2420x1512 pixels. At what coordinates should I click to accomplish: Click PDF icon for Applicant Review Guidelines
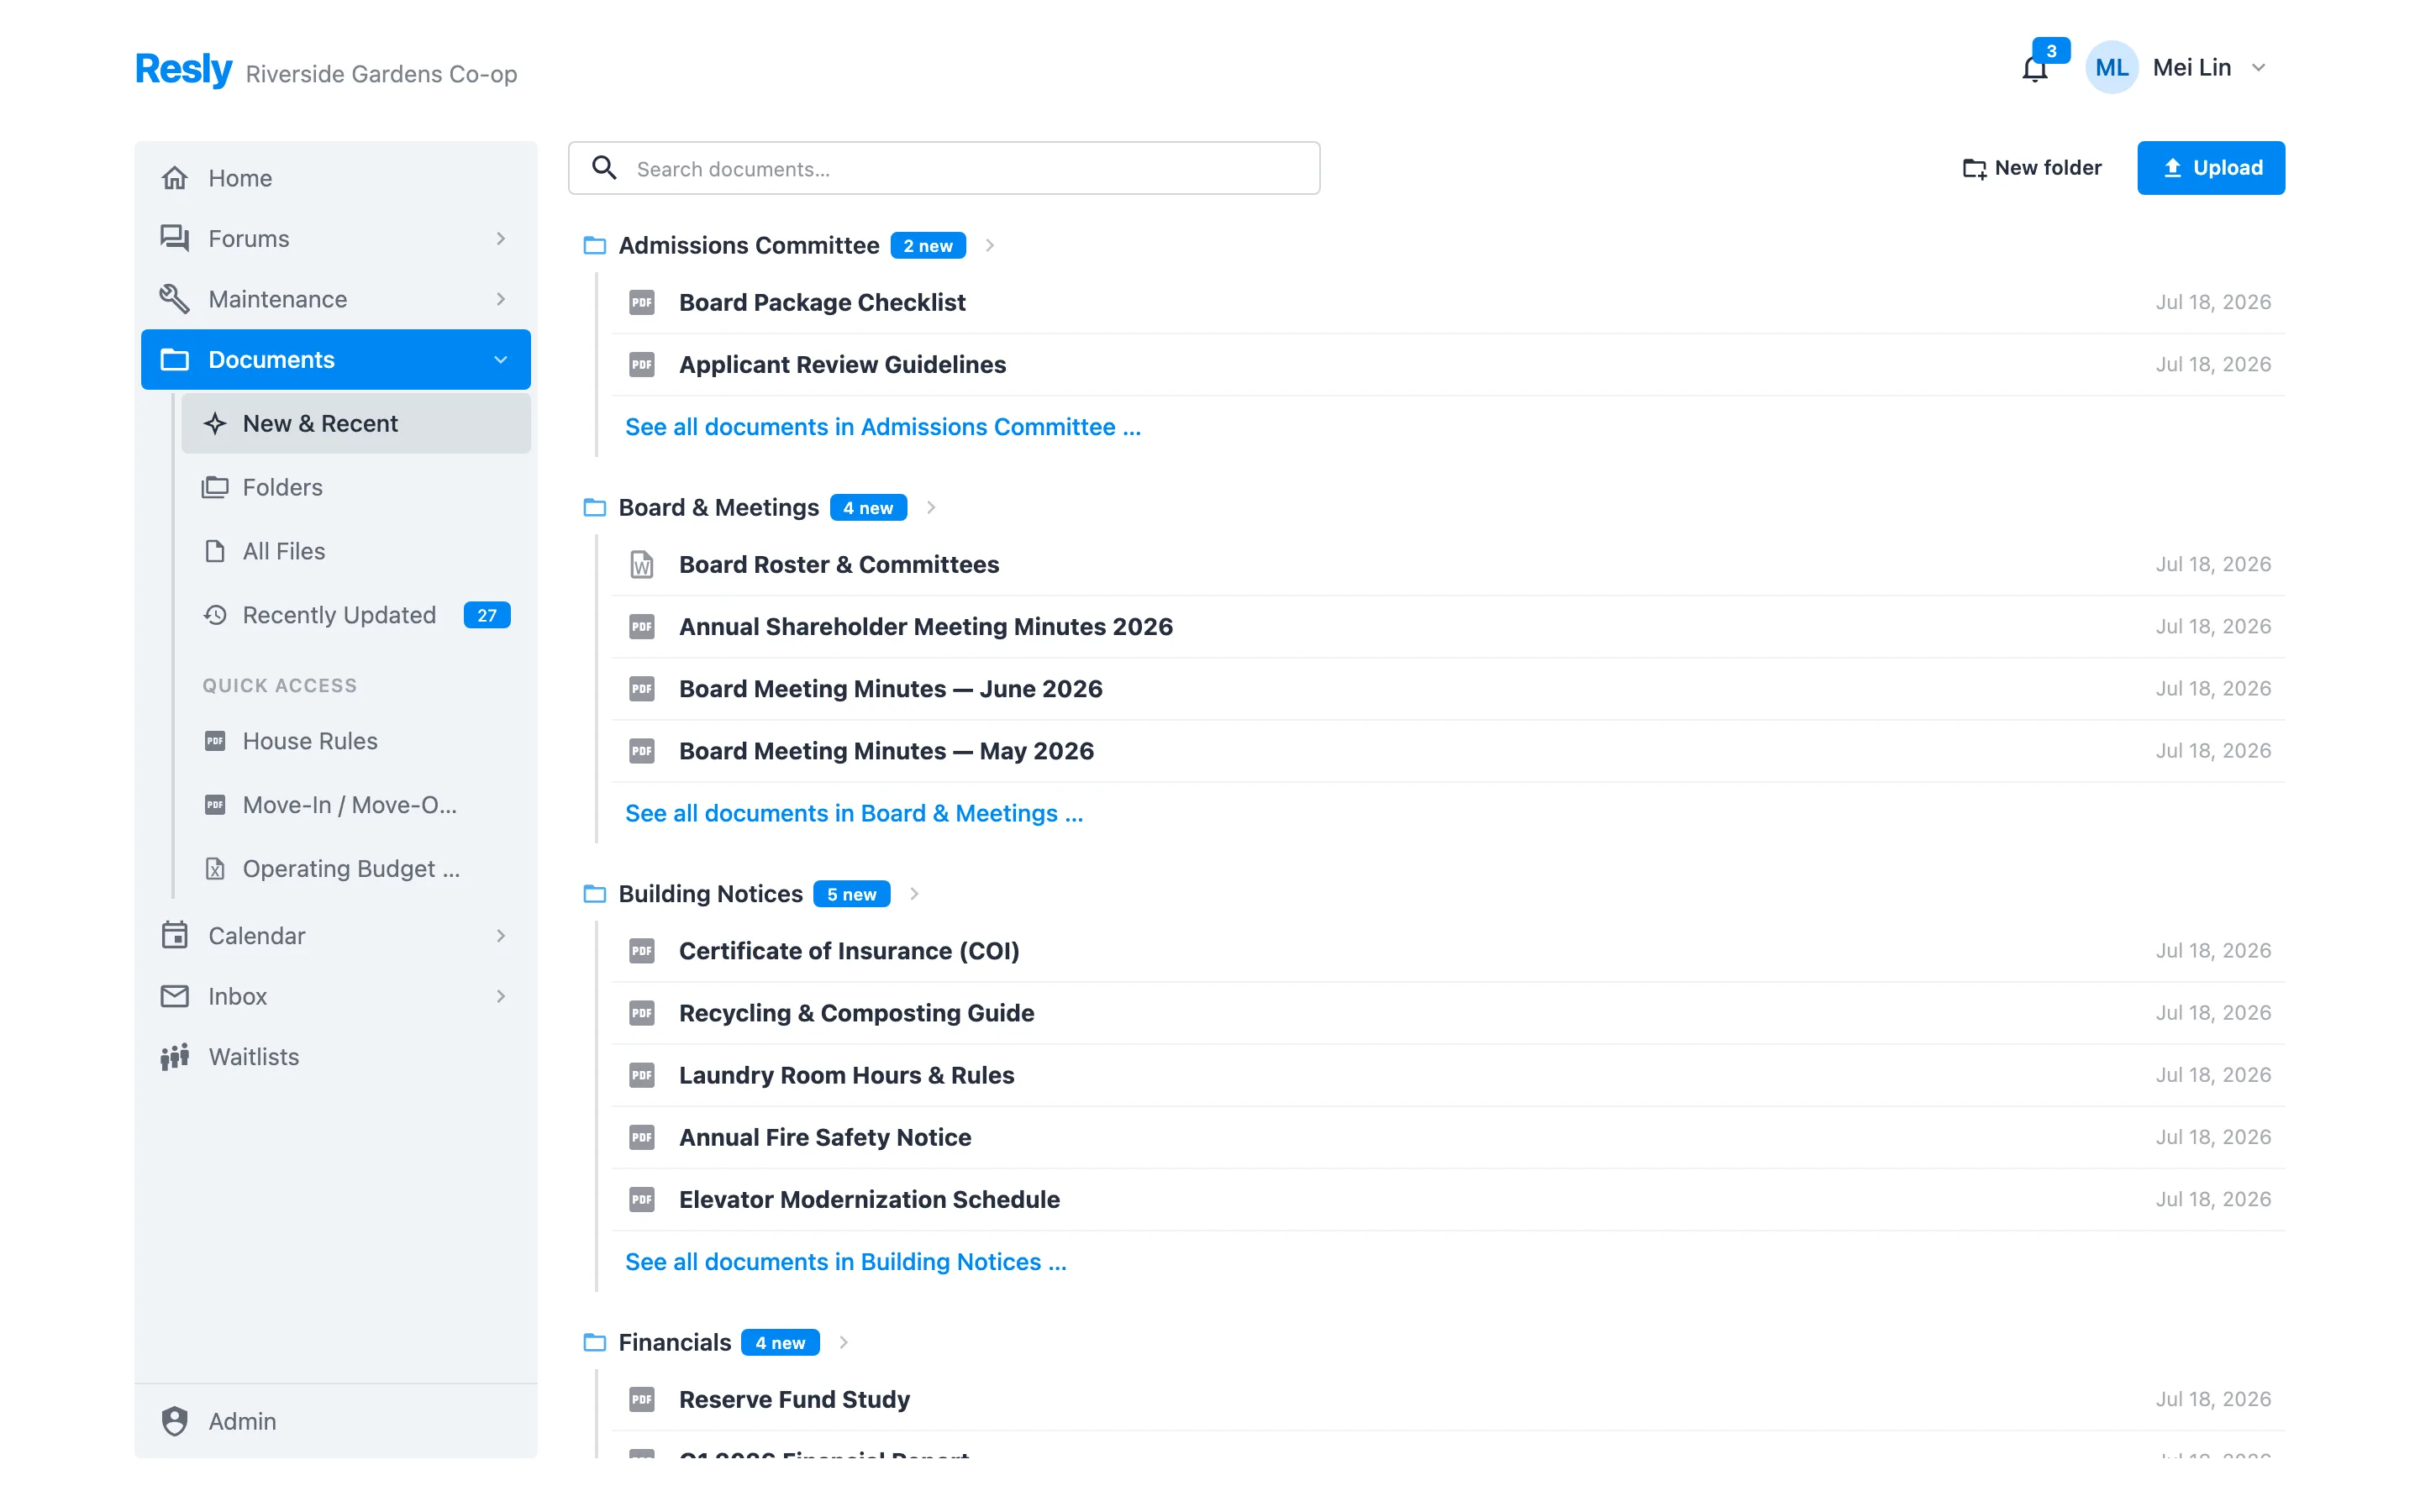coord(642,364)
